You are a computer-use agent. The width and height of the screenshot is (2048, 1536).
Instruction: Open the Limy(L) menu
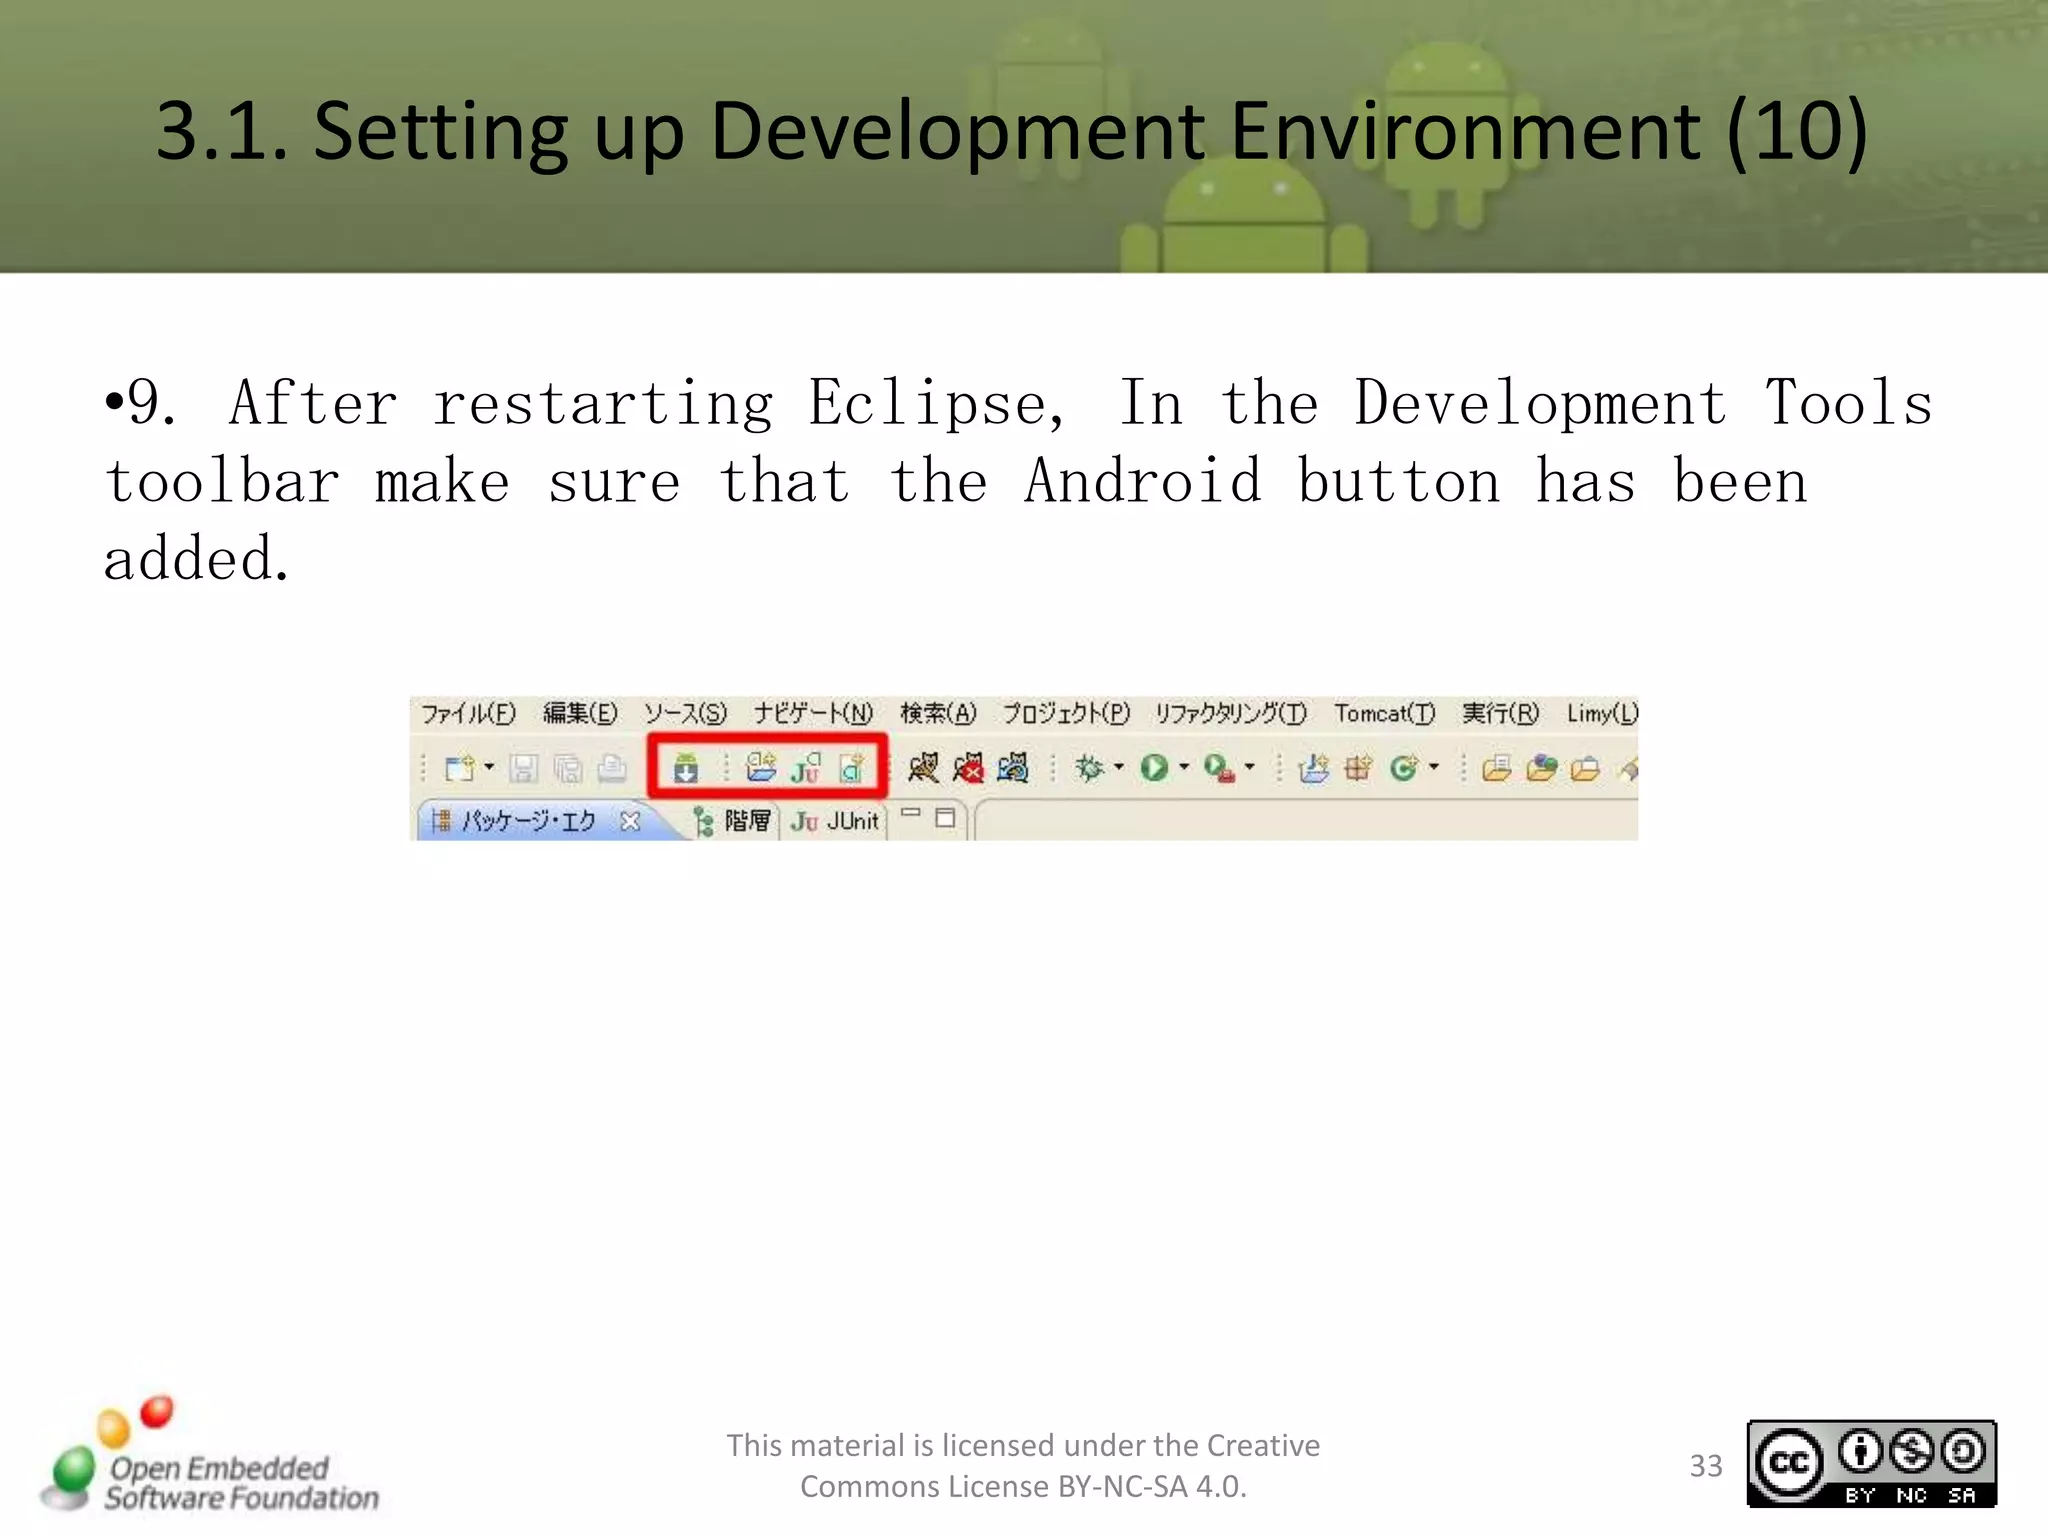1603,713
